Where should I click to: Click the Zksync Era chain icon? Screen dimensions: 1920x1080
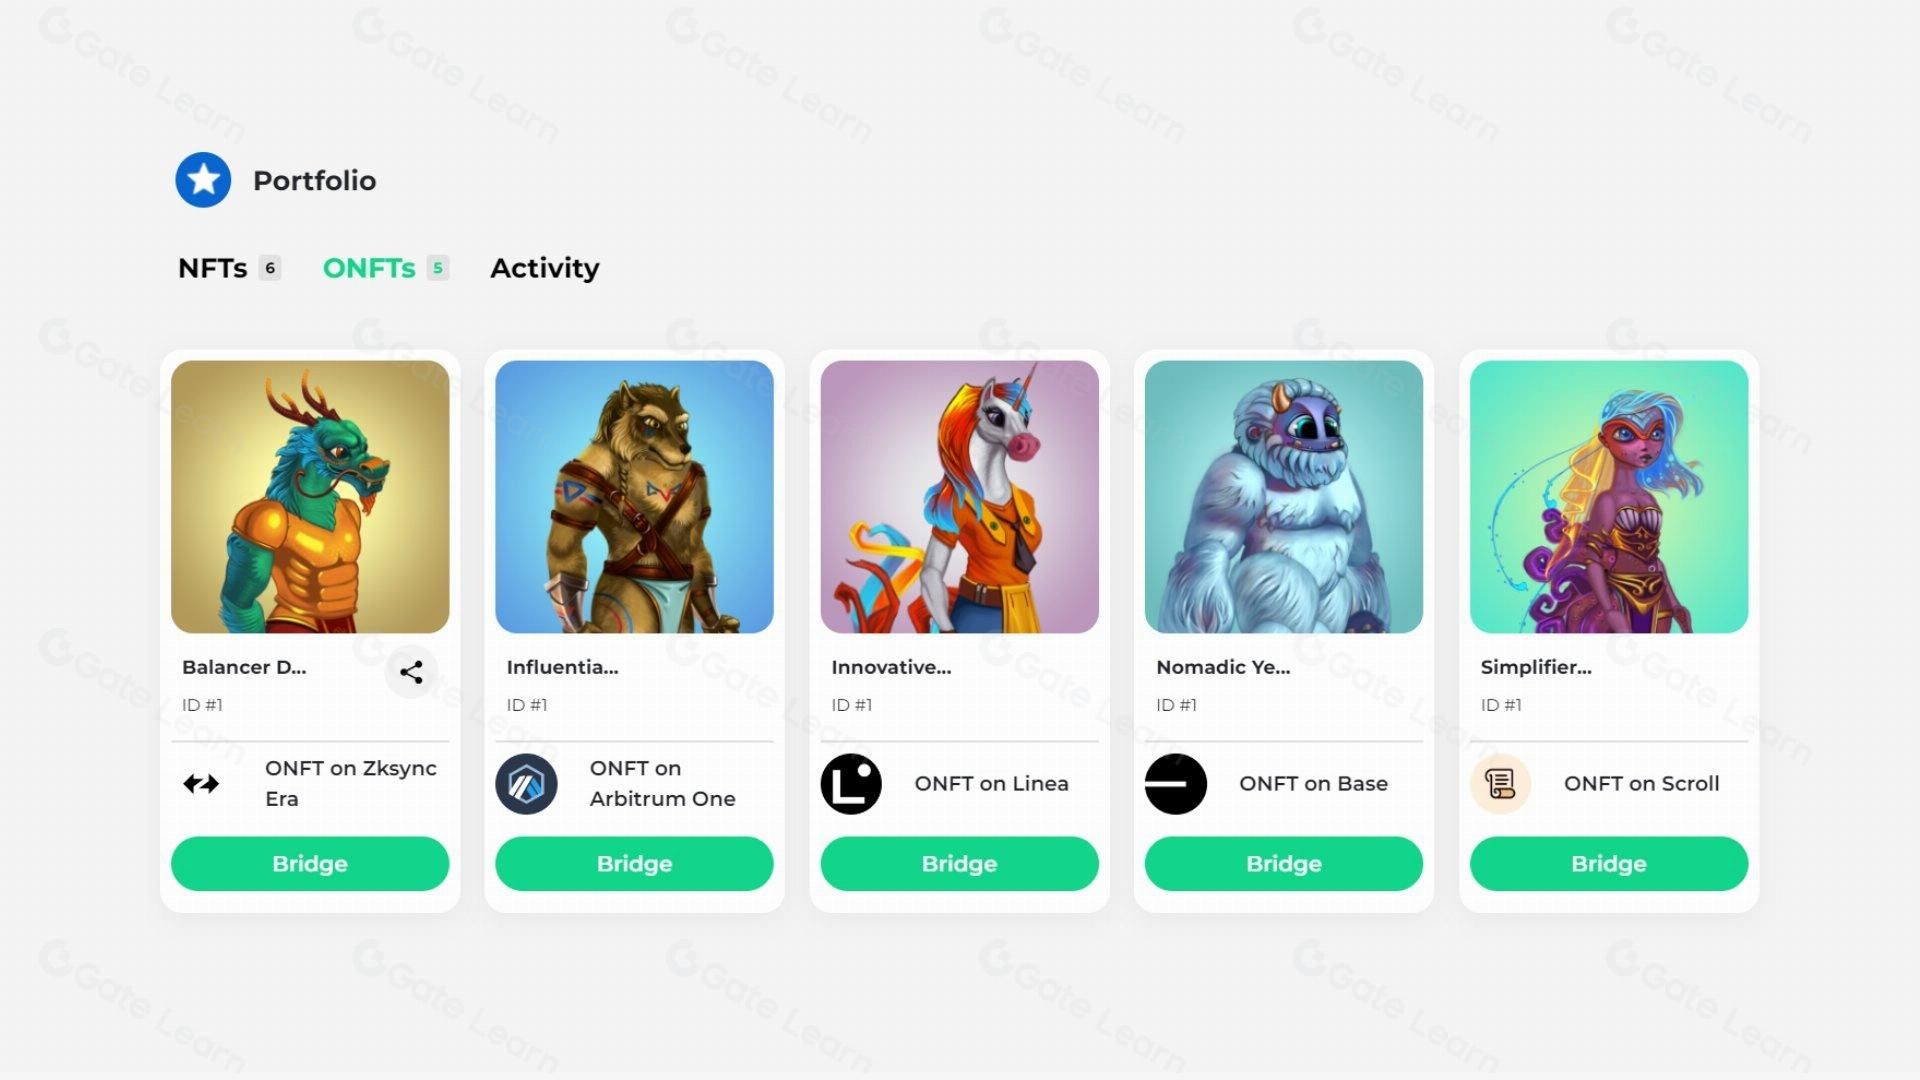[x=201, y=784]
